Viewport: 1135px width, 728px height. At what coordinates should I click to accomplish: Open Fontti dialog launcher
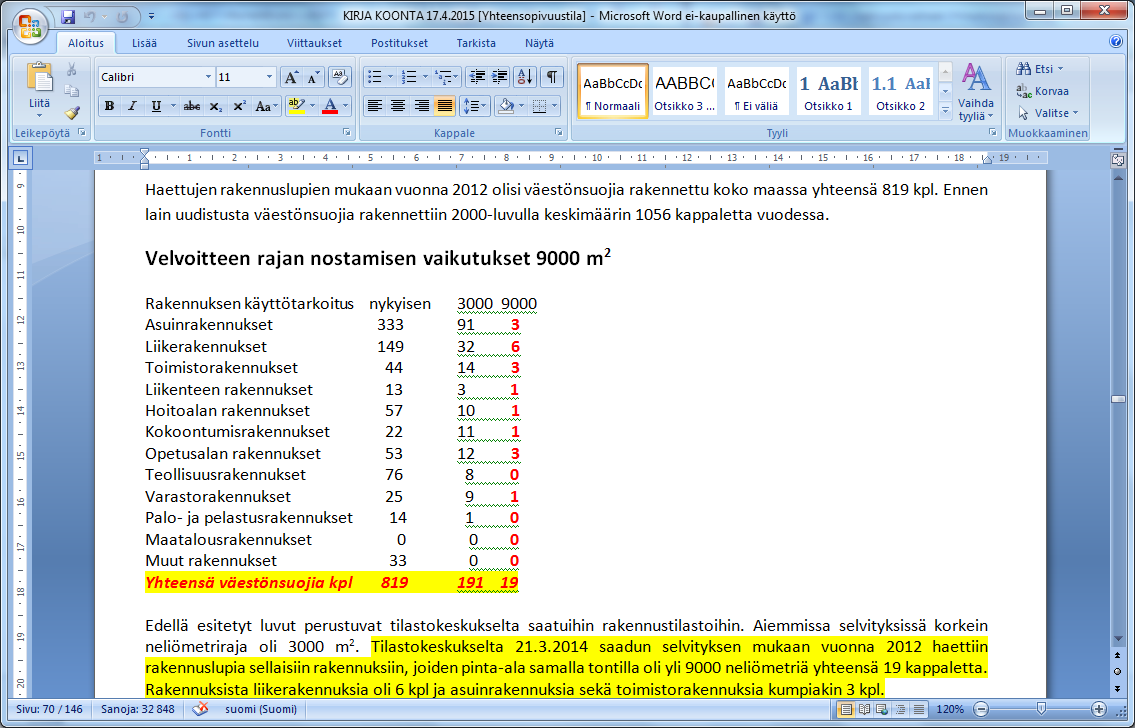347,132
